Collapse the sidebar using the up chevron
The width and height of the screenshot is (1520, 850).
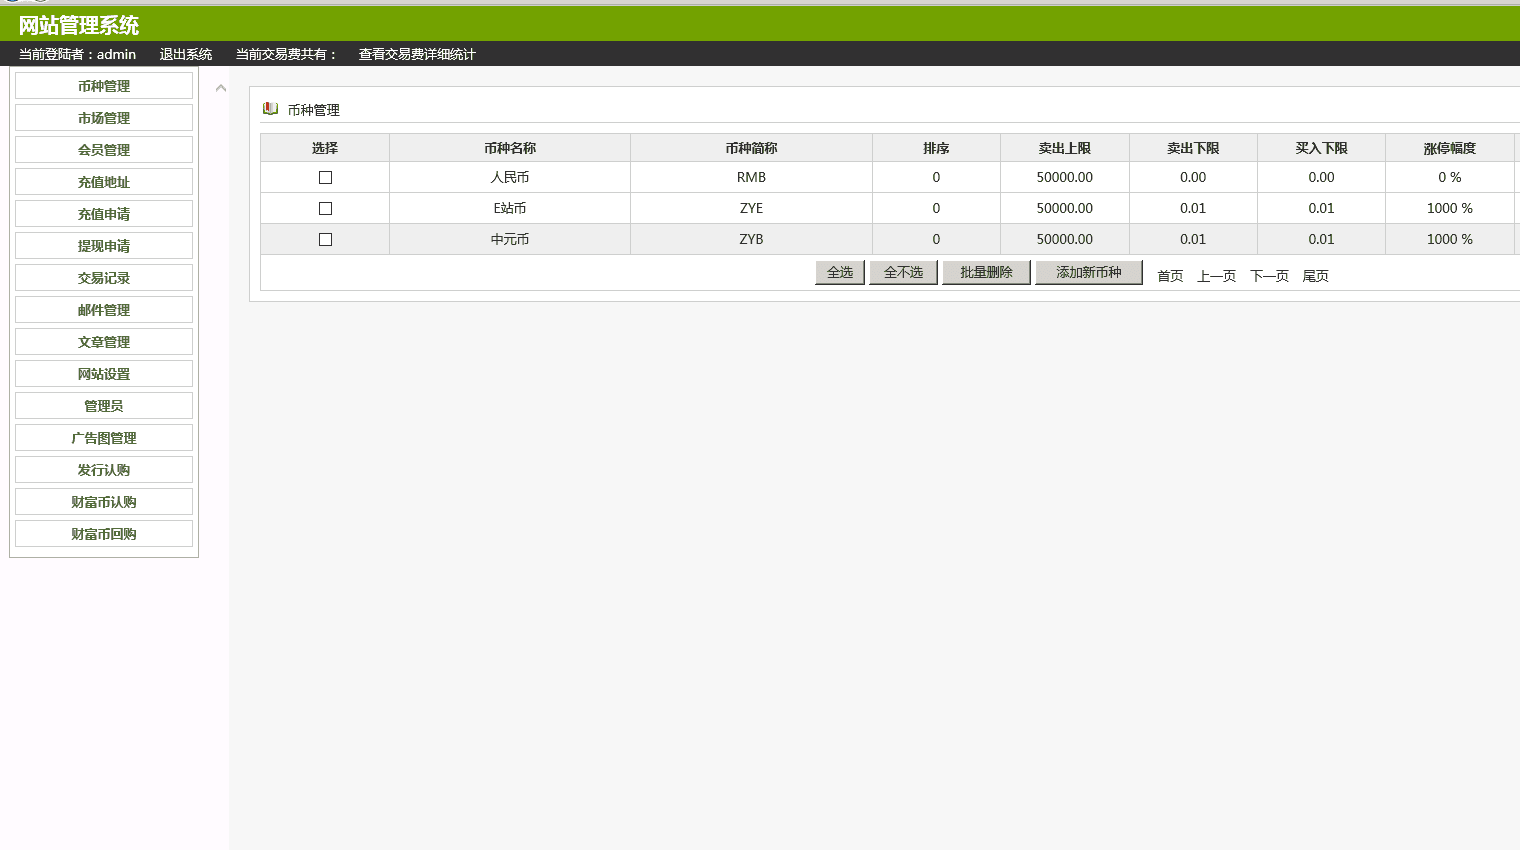[221, 88]
